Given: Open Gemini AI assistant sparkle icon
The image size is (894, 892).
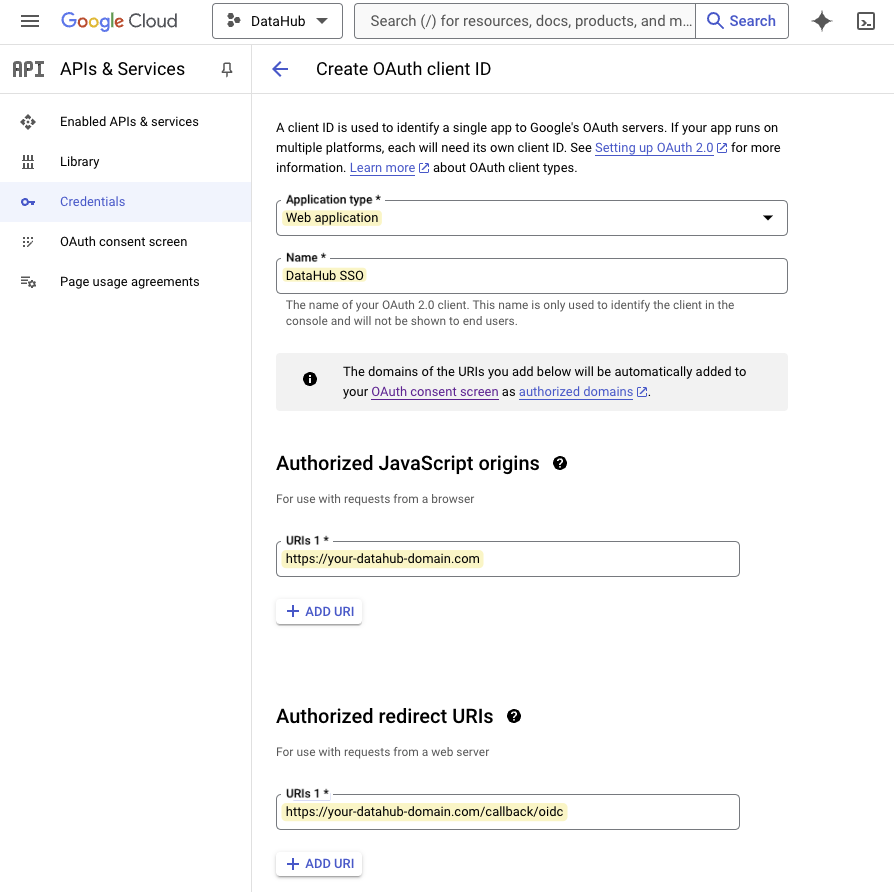Looking at the screenshot, I should pos(822,21).
